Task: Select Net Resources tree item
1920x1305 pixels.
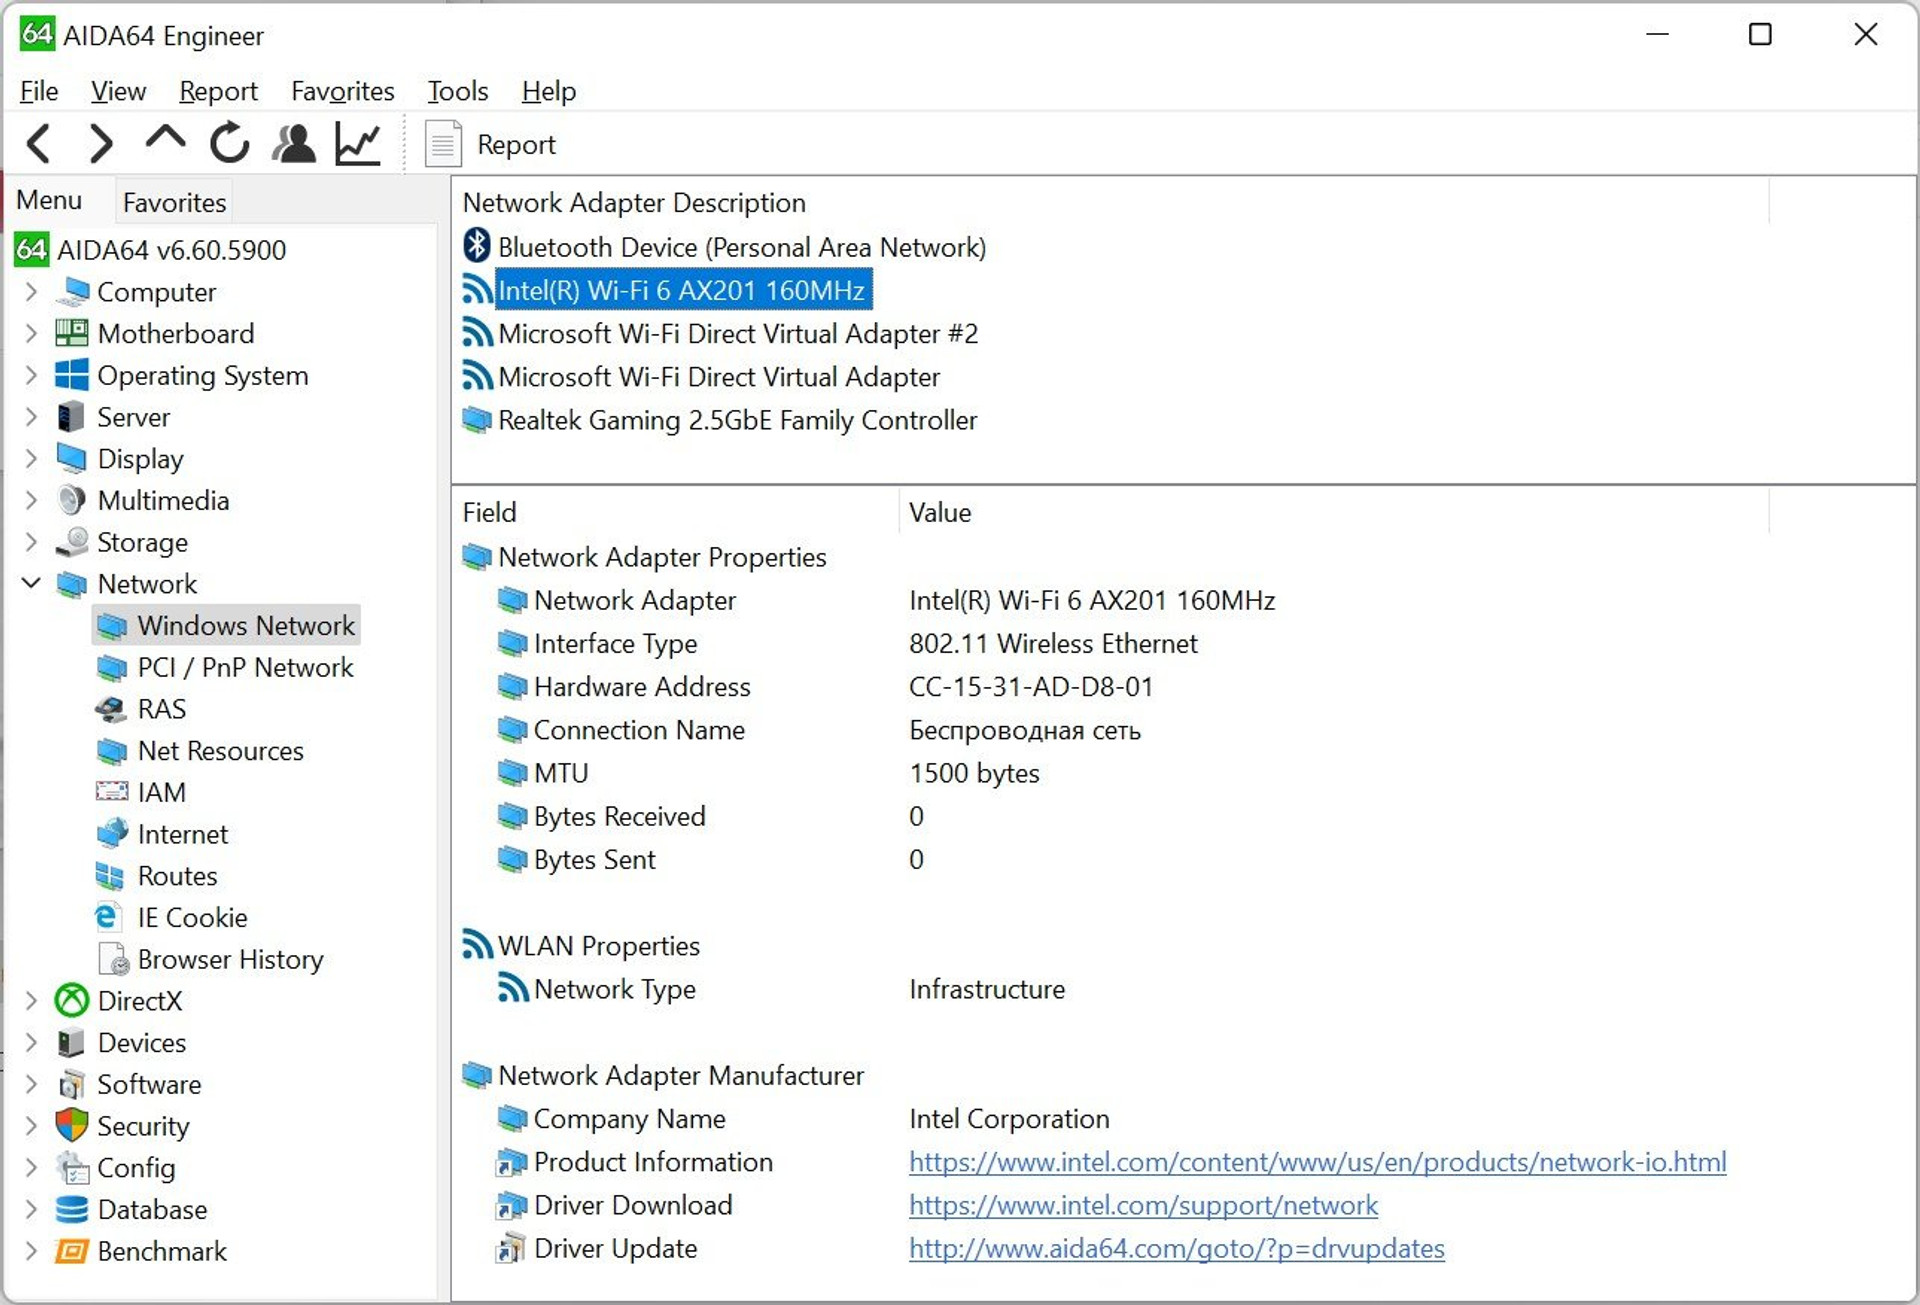Action: pos(220,751)
